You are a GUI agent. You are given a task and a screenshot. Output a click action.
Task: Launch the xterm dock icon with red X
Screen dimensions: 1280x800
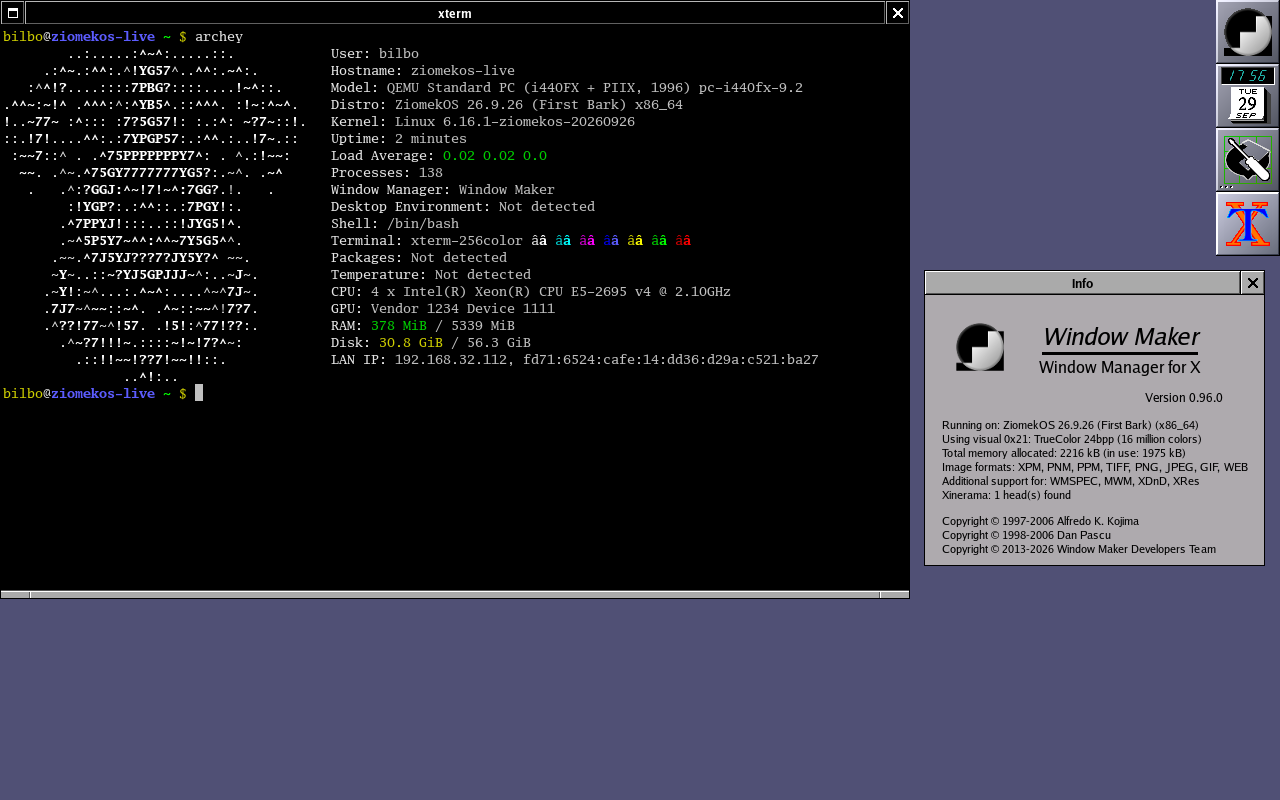point(1247,224)
